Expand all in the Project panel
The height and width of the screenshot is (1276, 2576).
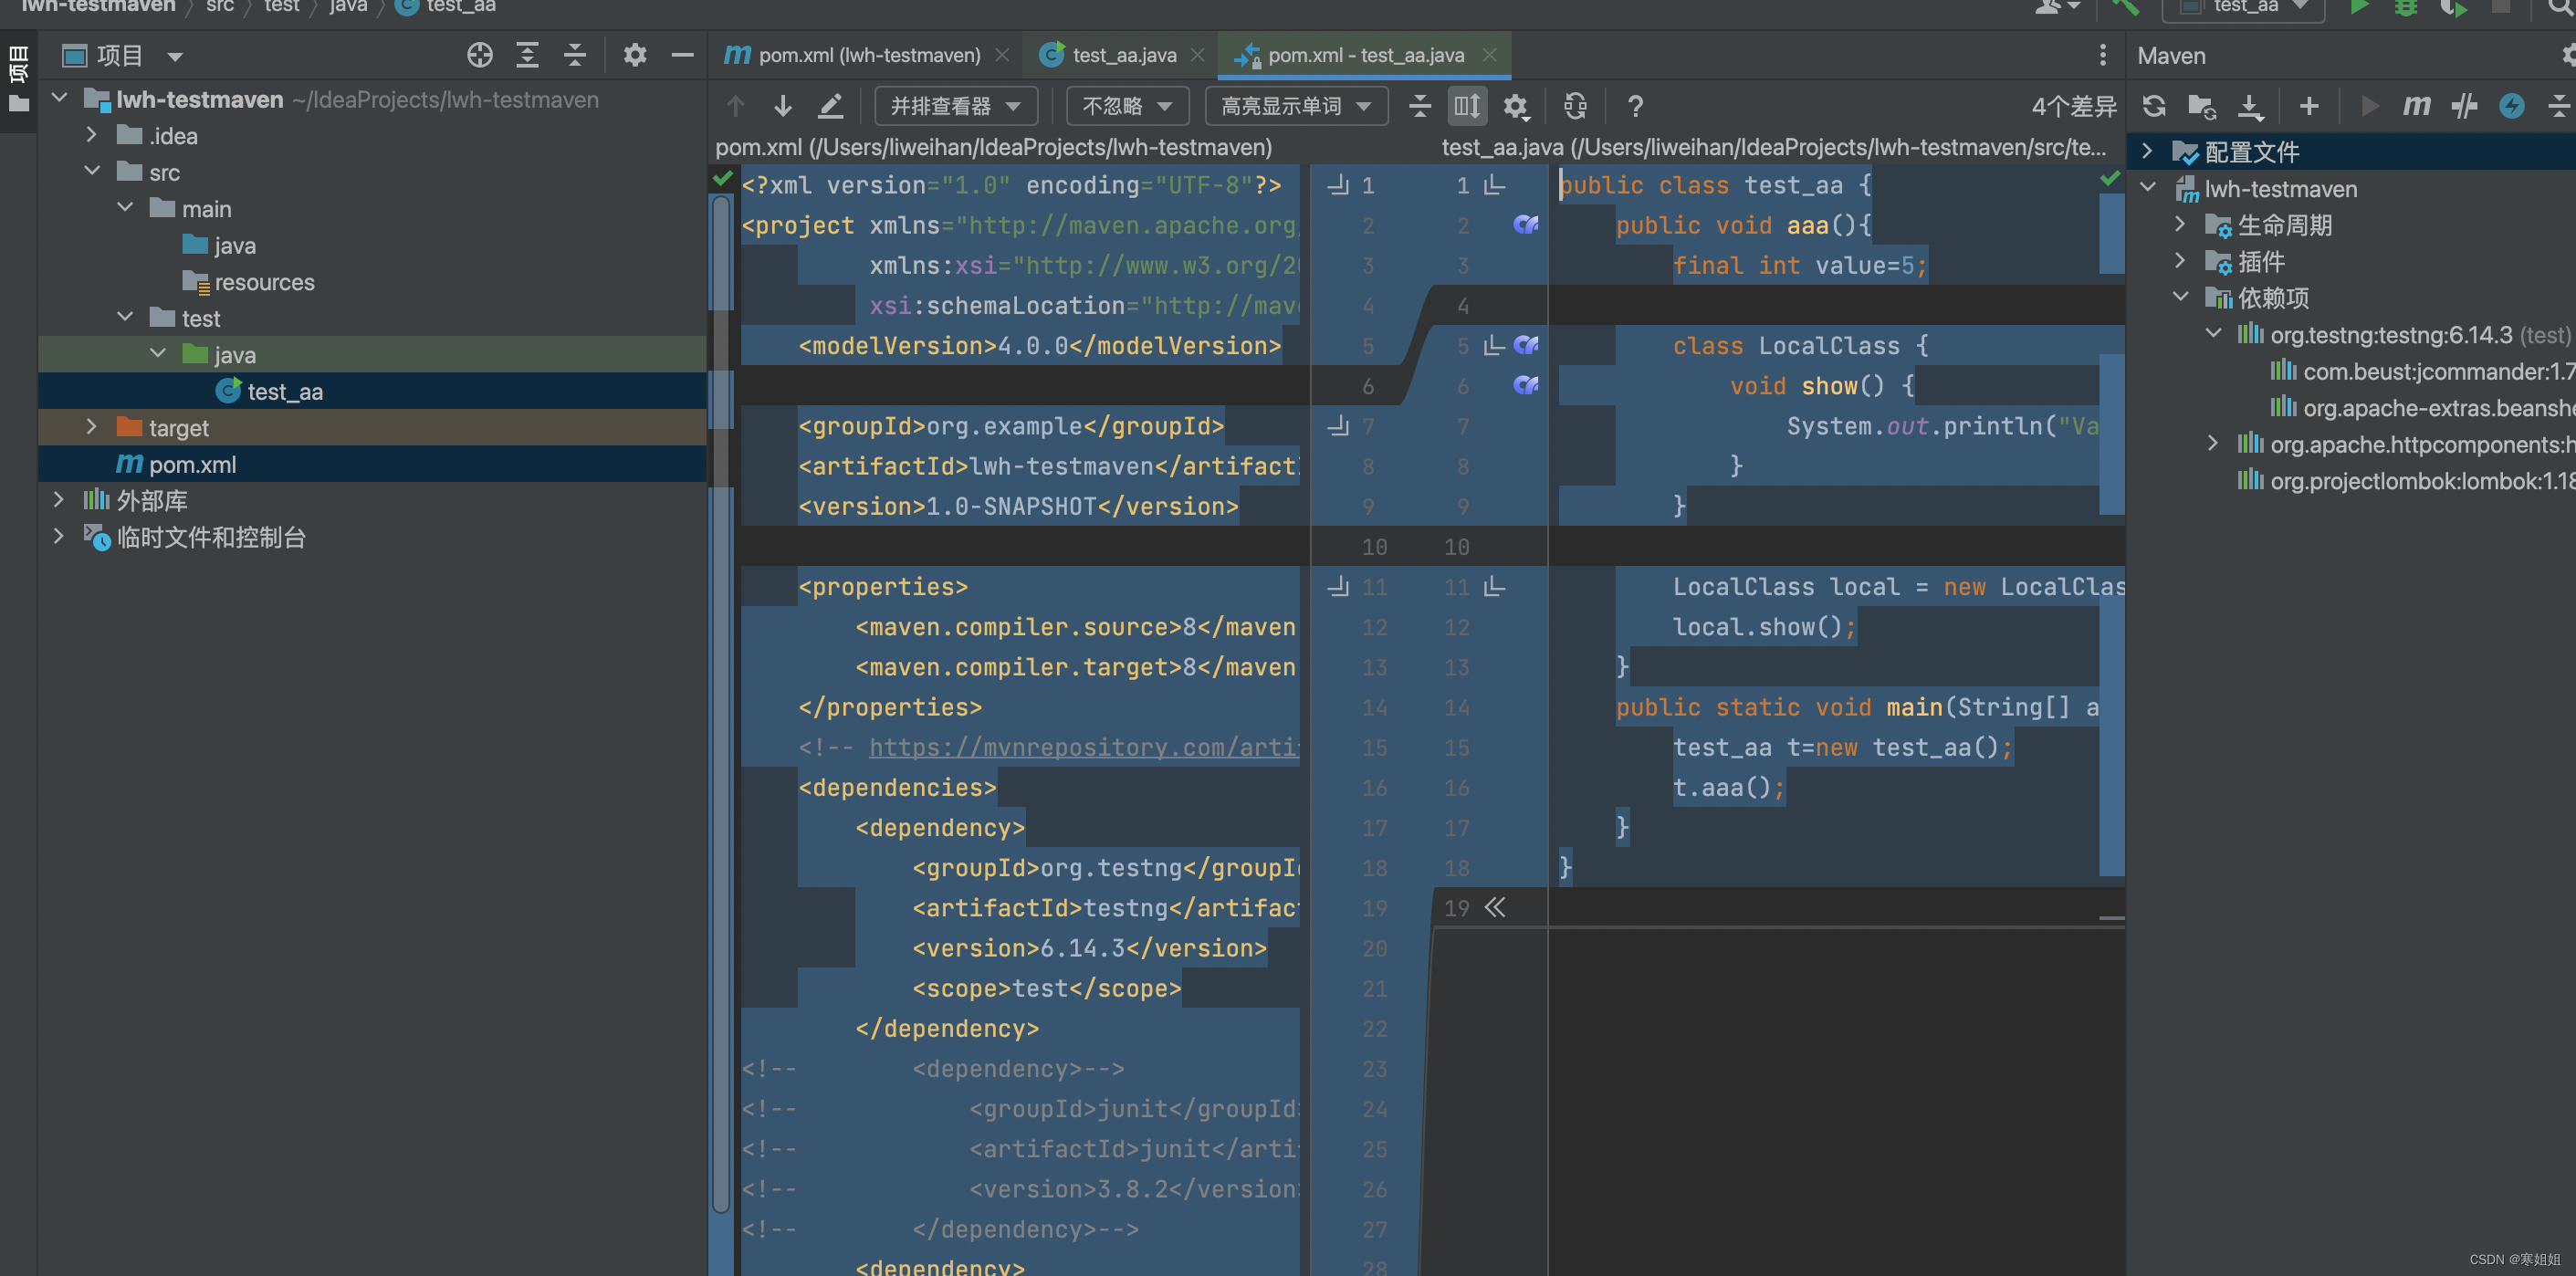click(527, 55)
